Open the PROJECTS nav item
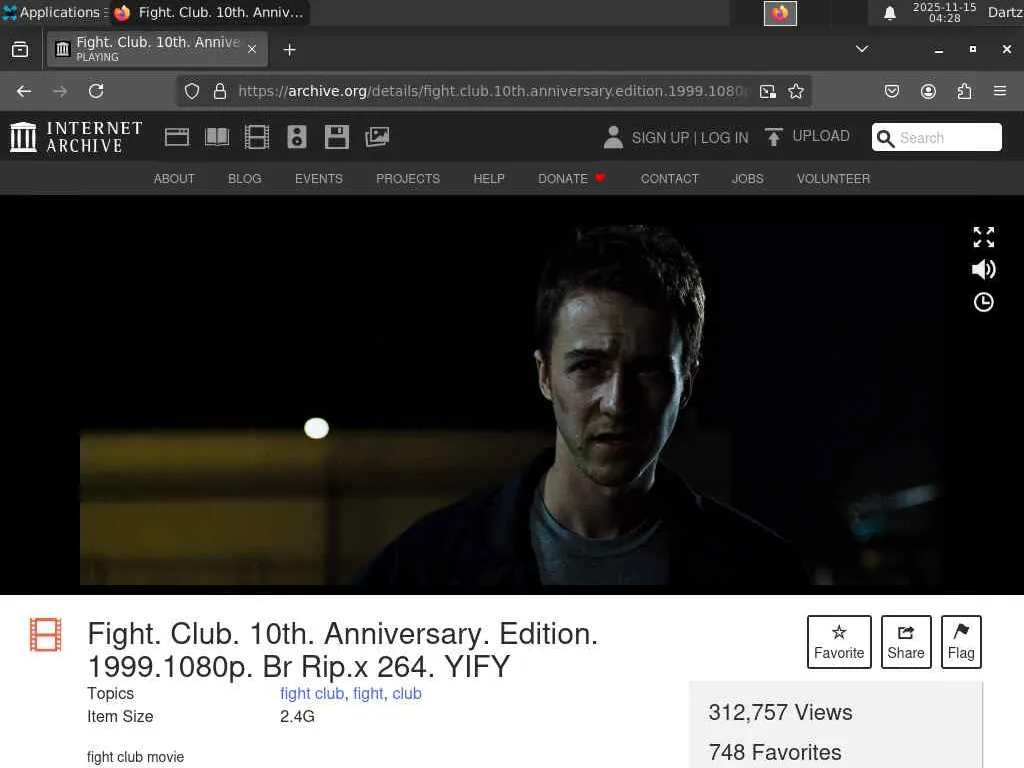Screen dimensions: 1024x768 coord(408,179)
